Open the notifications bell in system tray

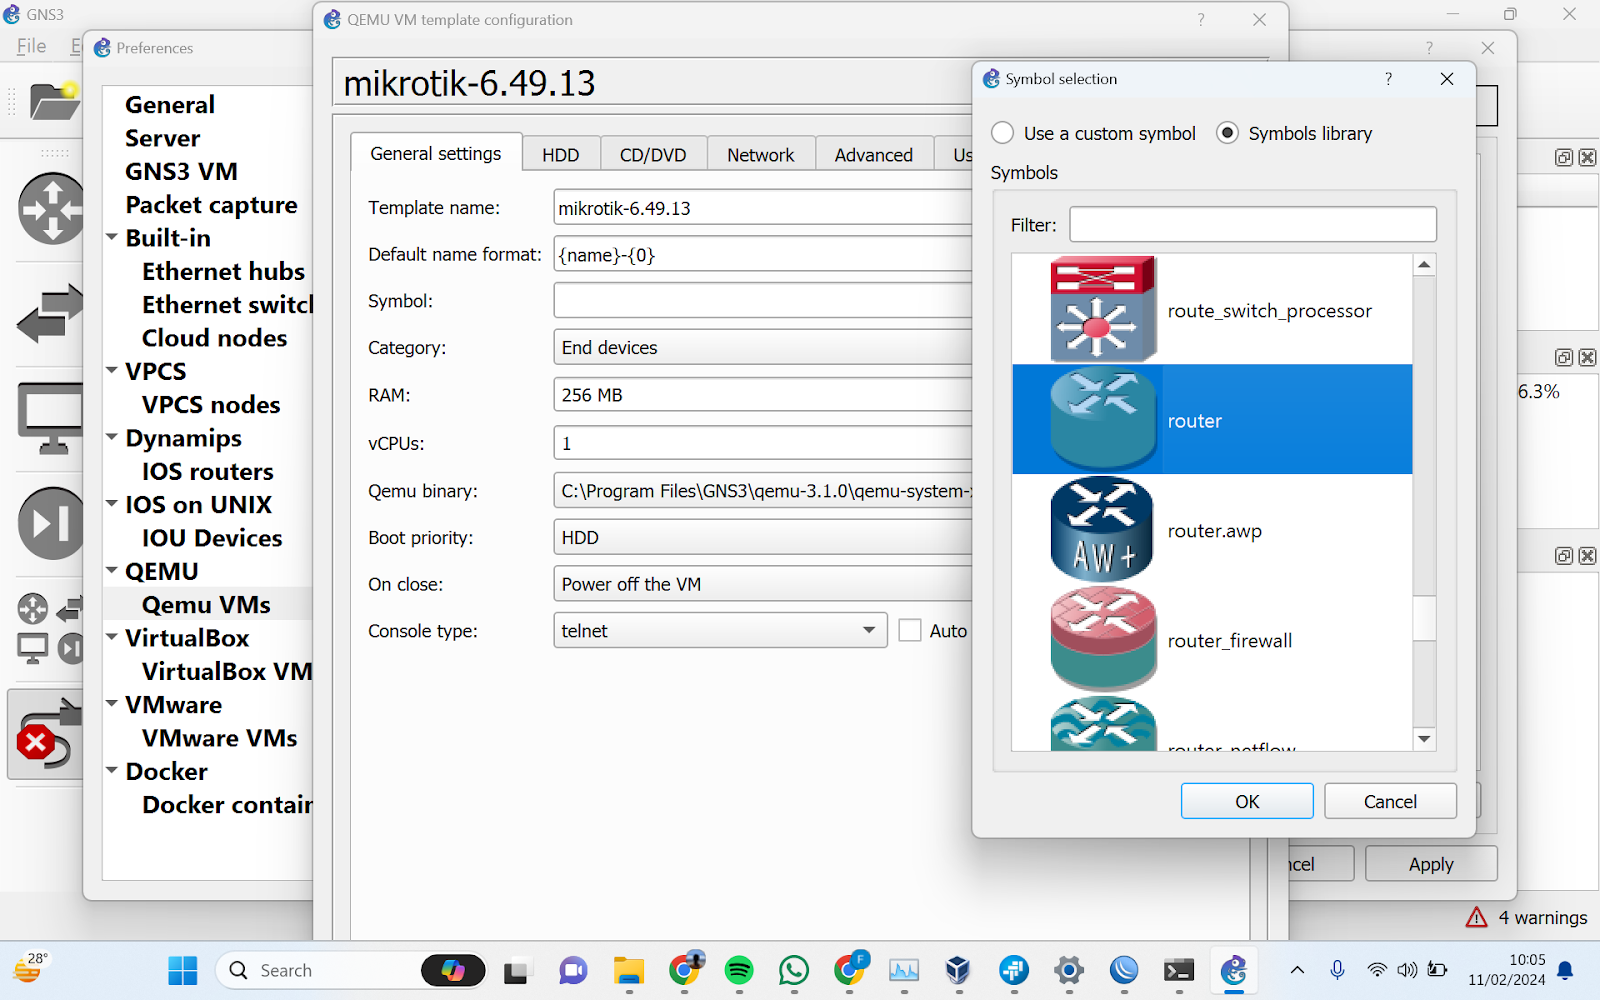pyautogui.click(x=1566, y=970)
